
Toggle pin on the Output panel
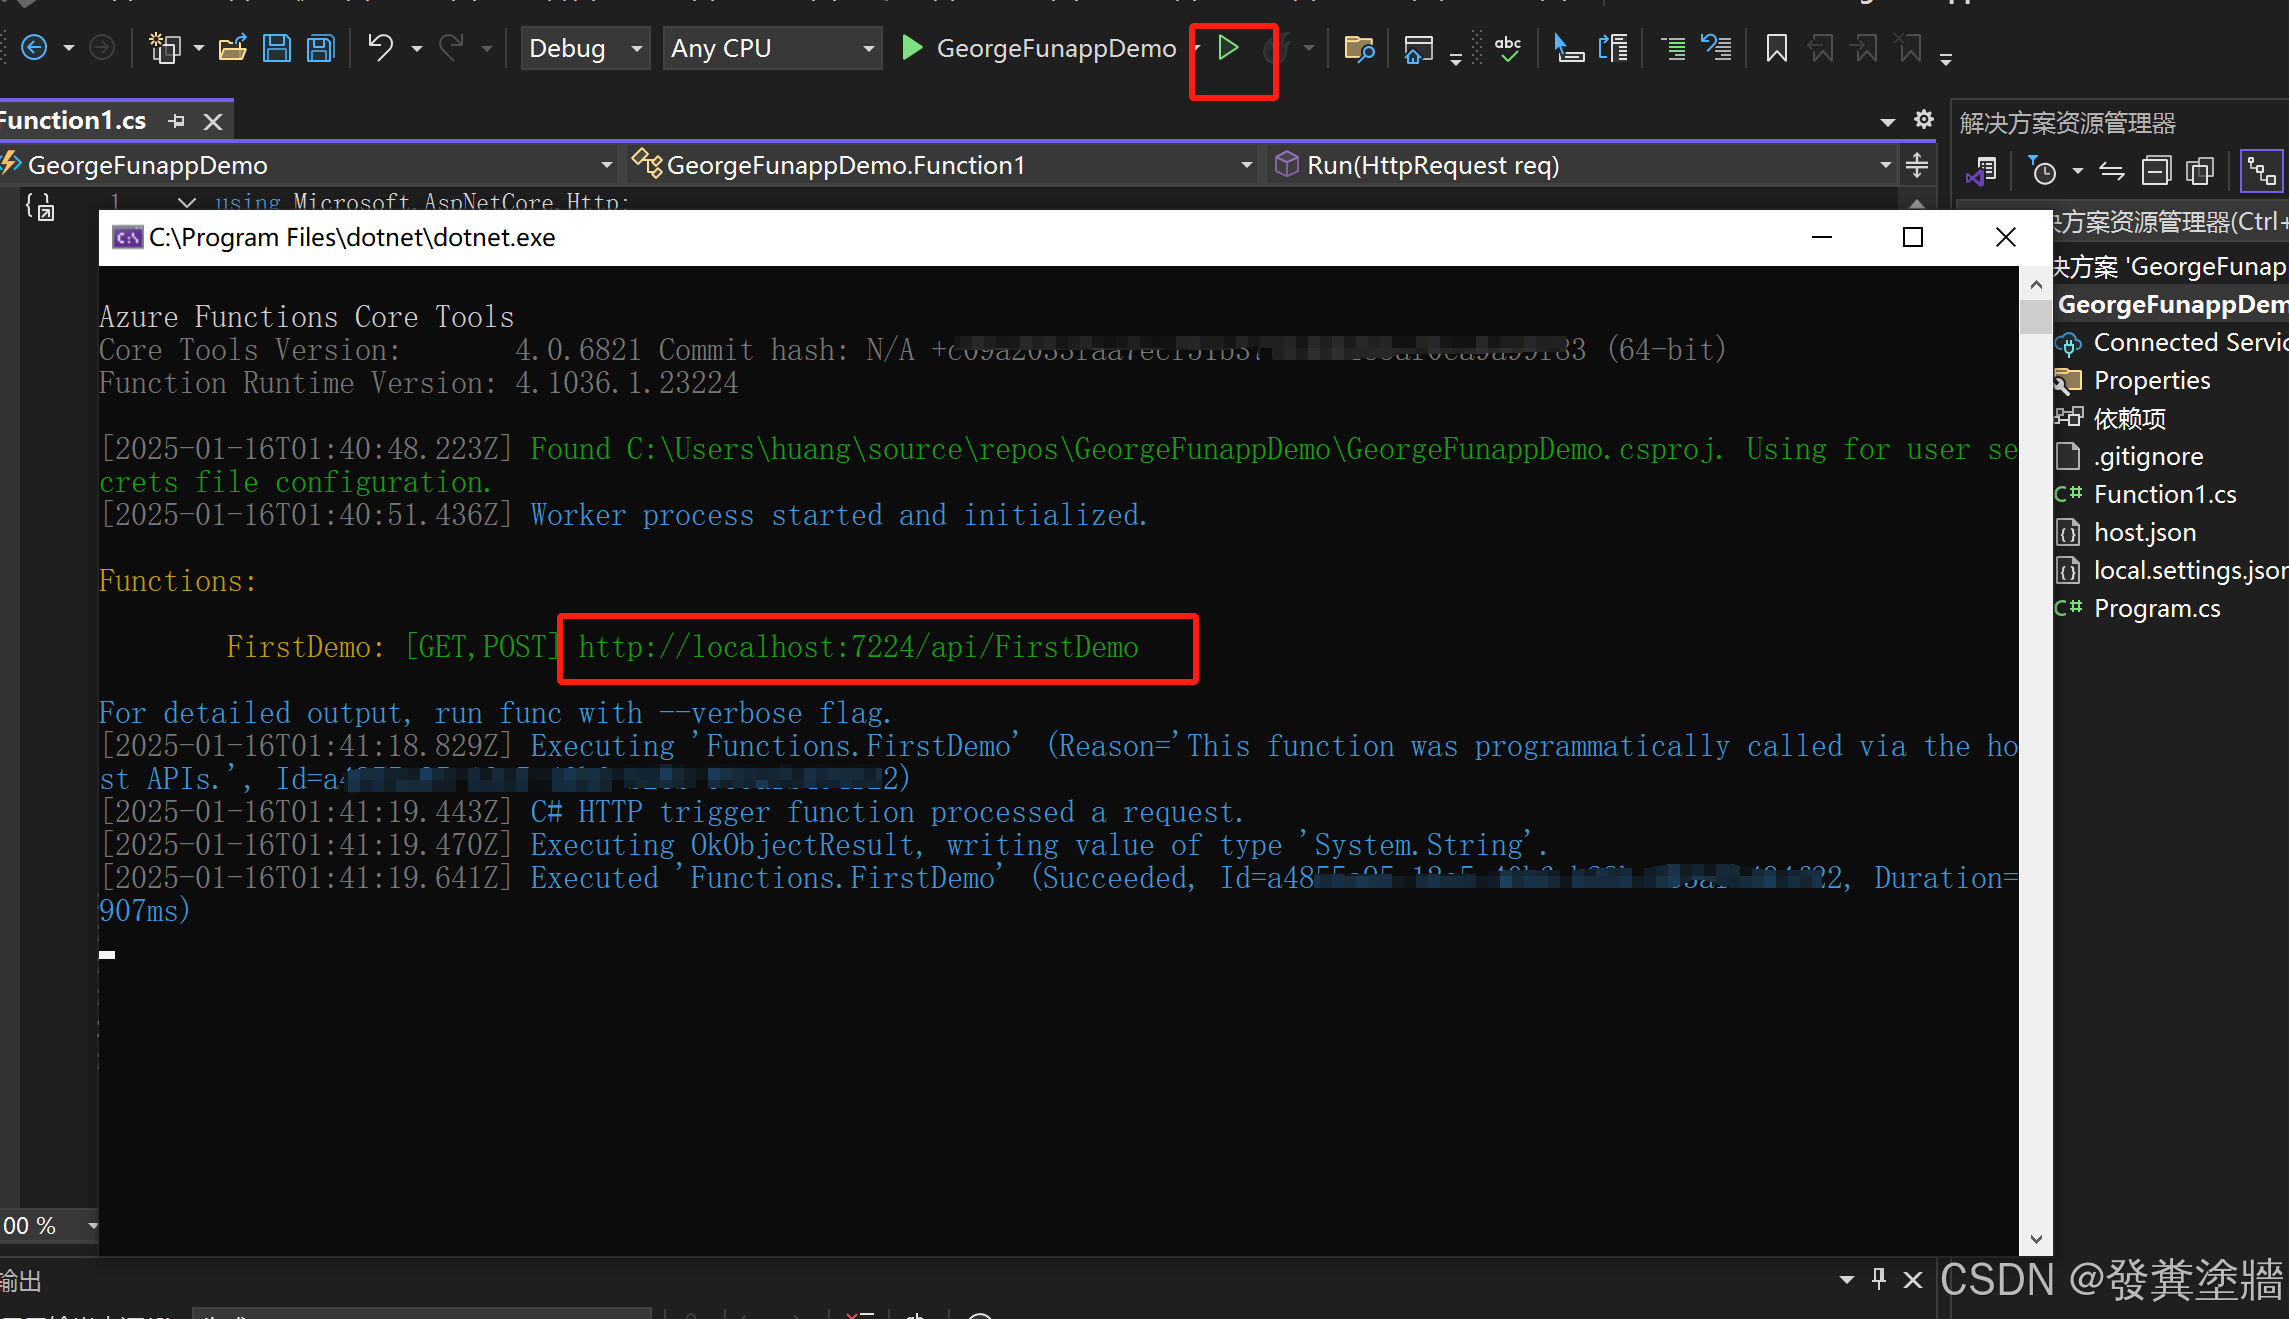click(x=1879, y=1278)
